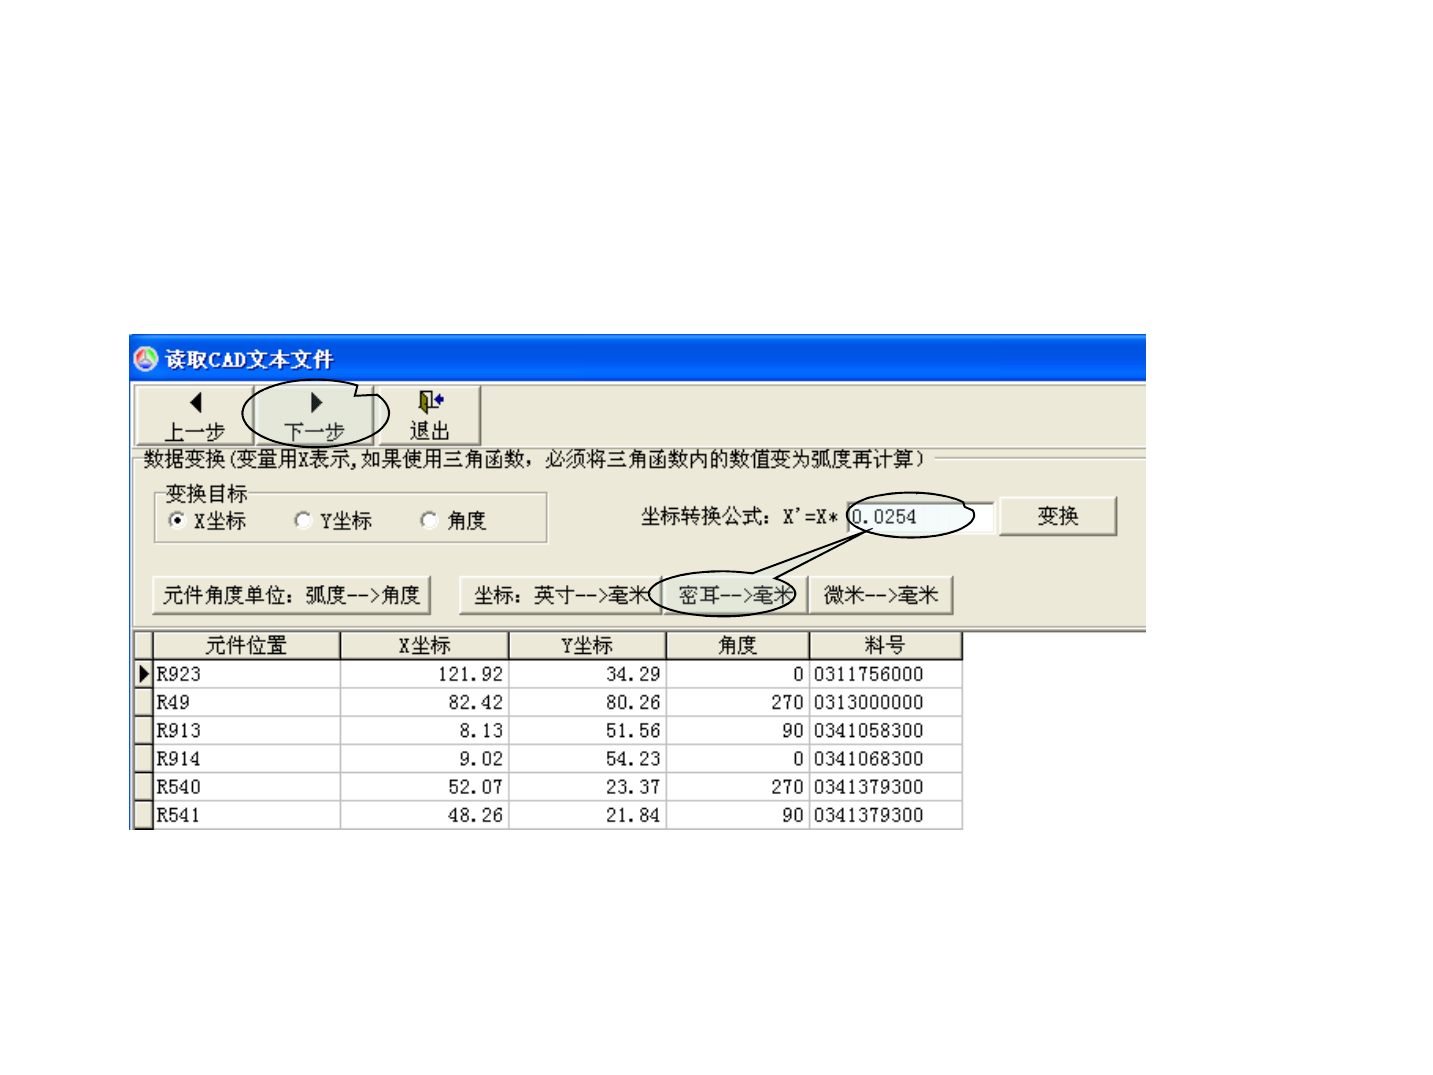Click part number 0341068300
The width and height of the screenshot is (1433, 1075).
coord(885,759)
